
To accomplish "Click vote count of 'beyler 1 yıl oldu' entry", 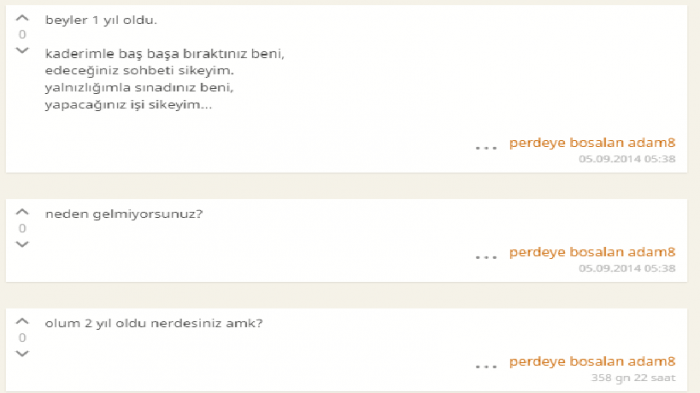I will (x=22, y=34).
